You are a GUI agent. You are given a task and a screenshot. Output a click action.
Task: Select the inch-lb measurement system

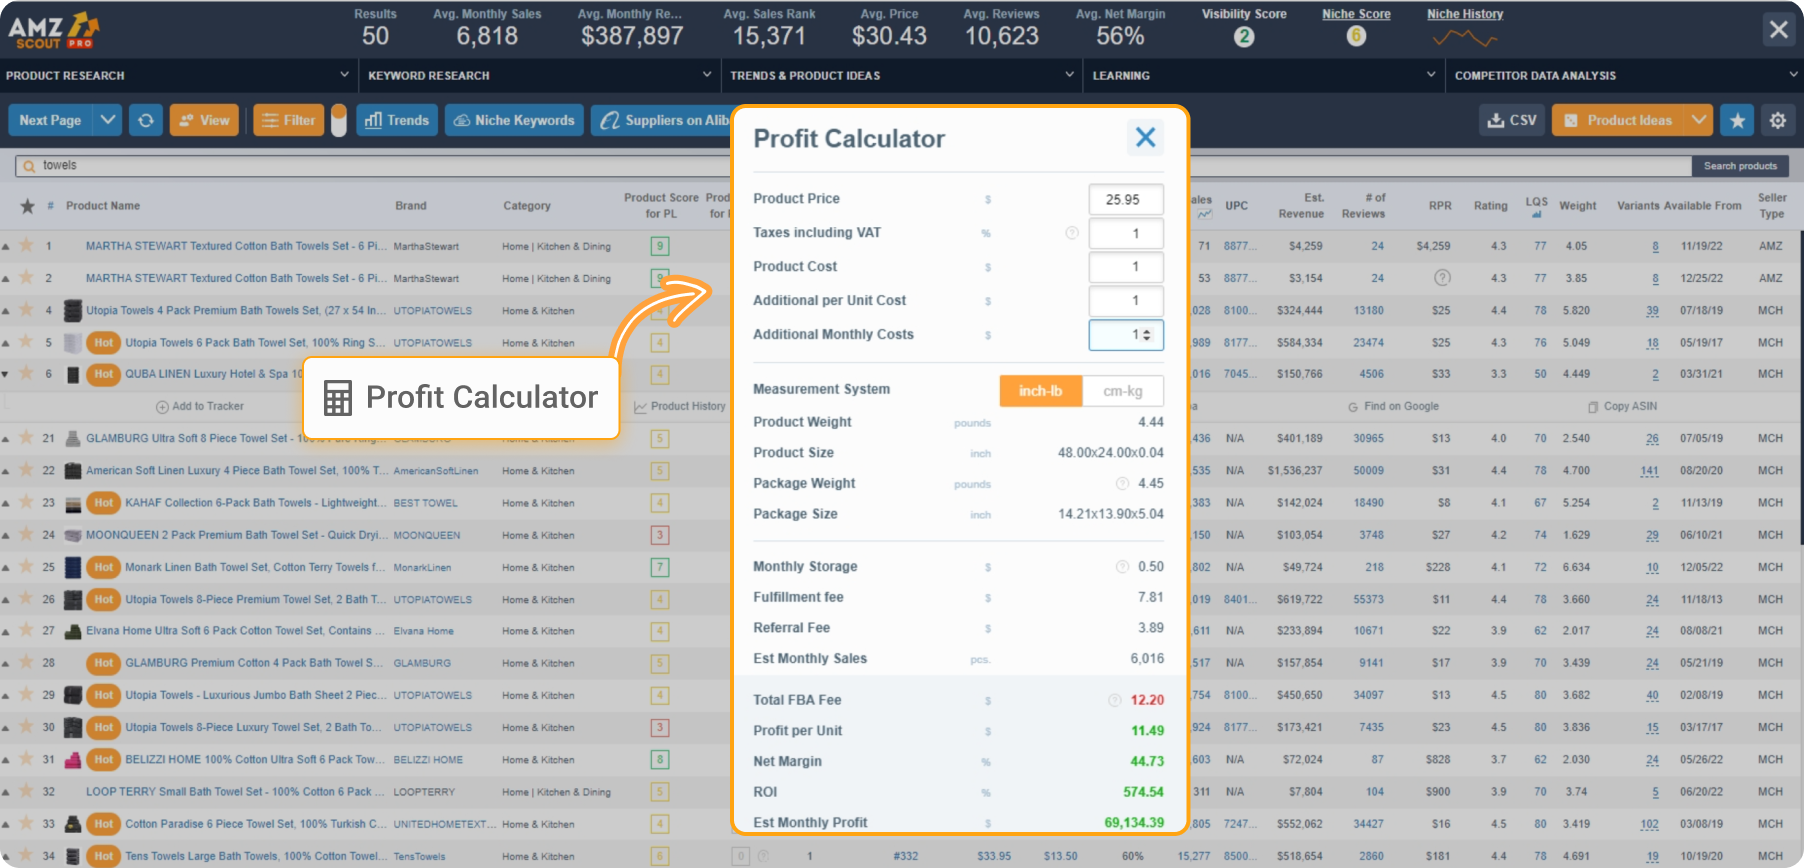pyautogui.click(x=1041, y=391)
